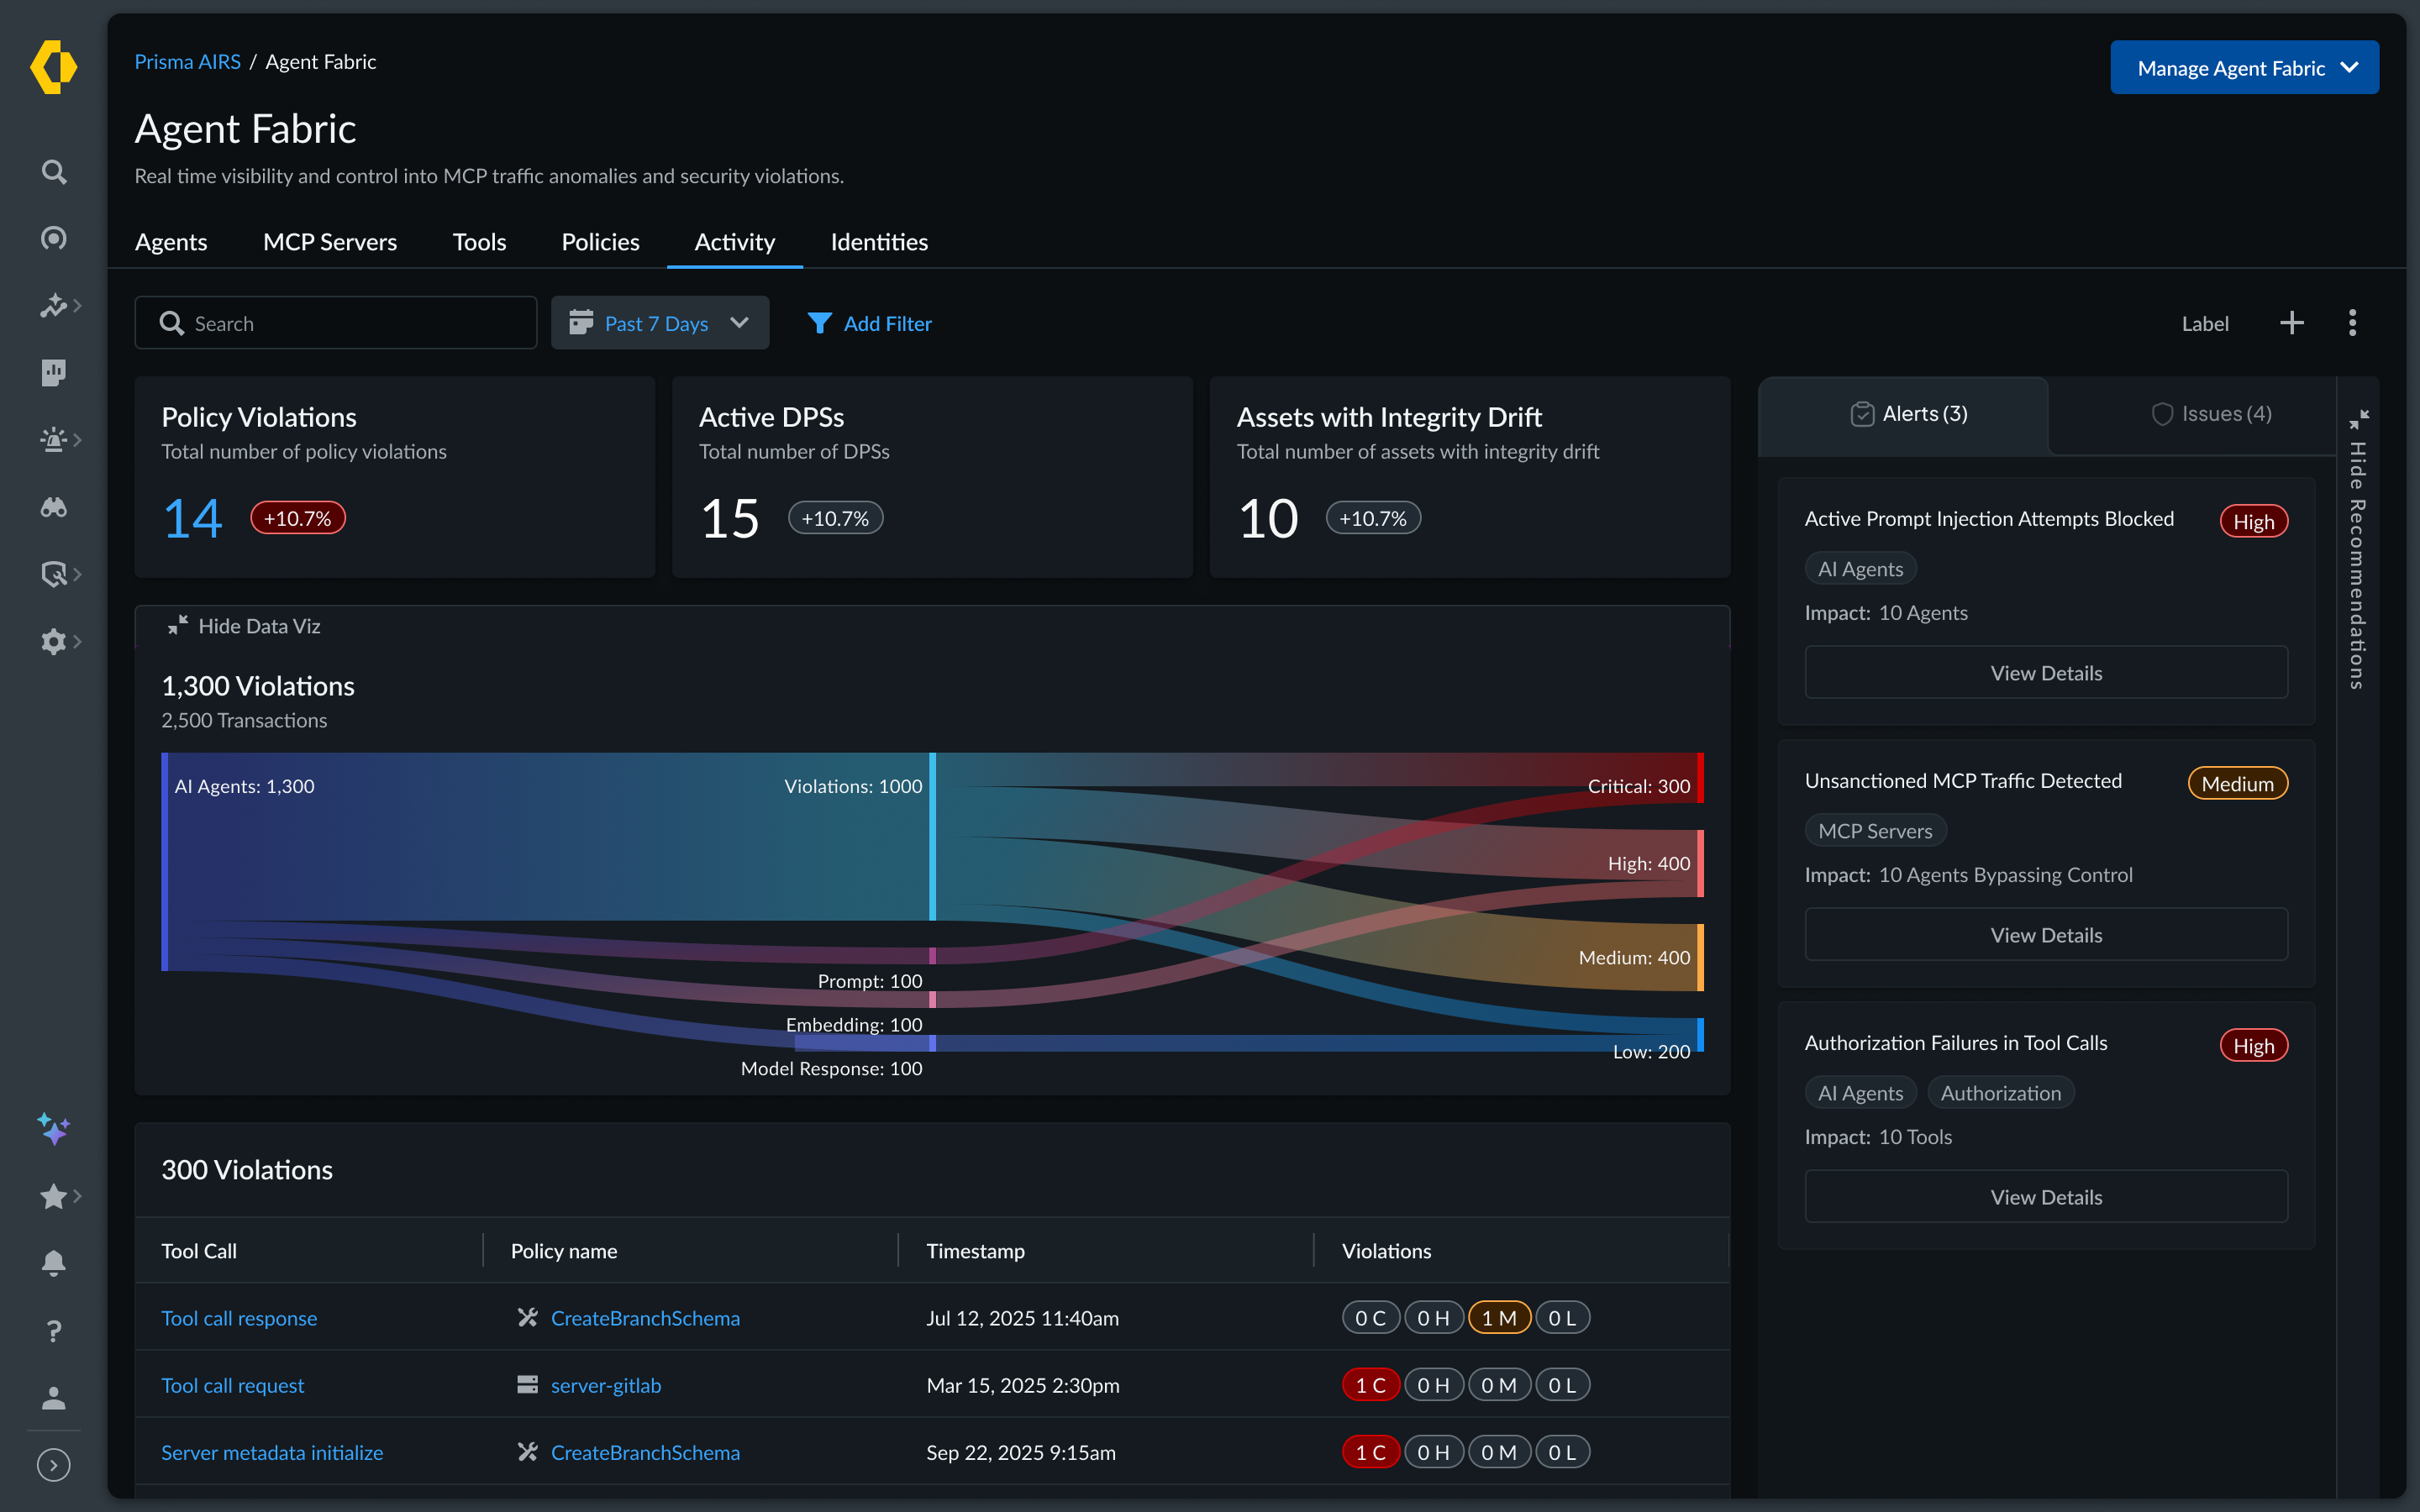Open the Past 7 Days dropdown
The height and width of the screenshot is (1512, 2420).
(x=660, y=323)
